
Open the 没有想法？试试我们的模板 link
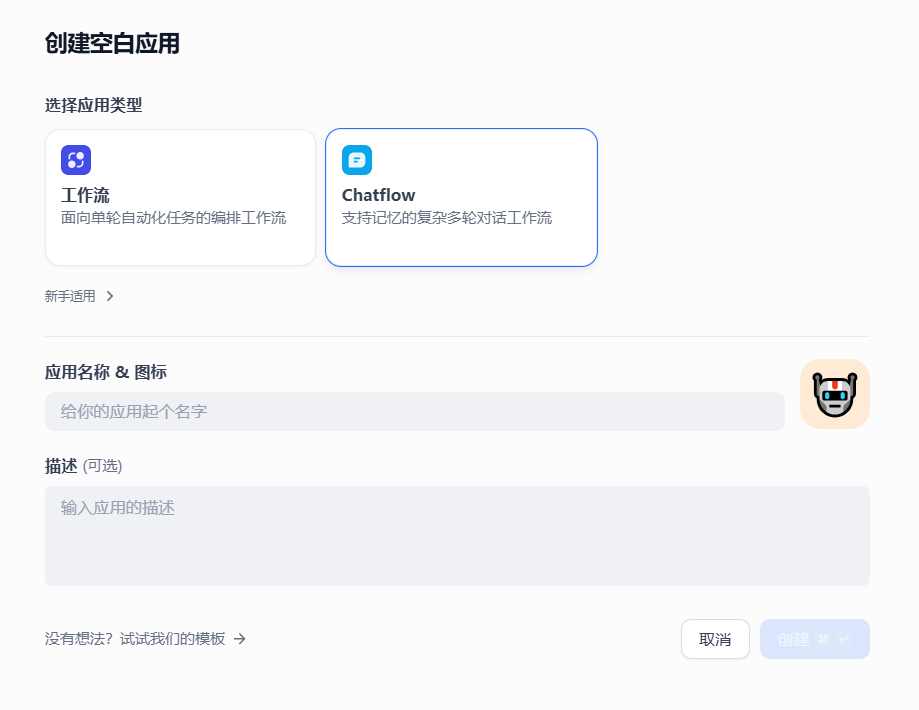135,639
